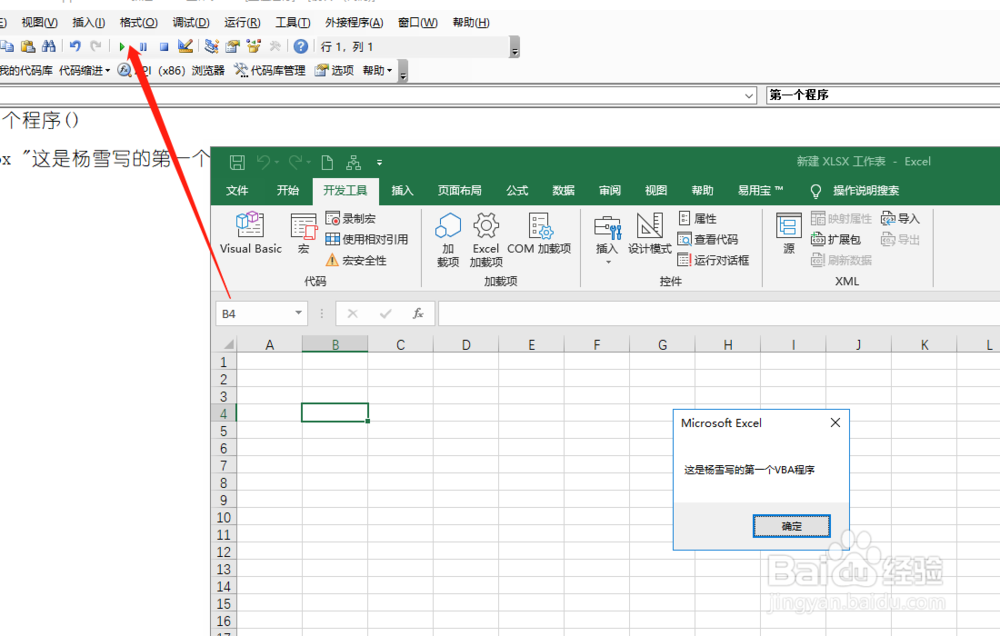Screen dimensions: 1000x636
Task: Click the Paste icon in VBA toolbar
Action: (x=27, y=46)
